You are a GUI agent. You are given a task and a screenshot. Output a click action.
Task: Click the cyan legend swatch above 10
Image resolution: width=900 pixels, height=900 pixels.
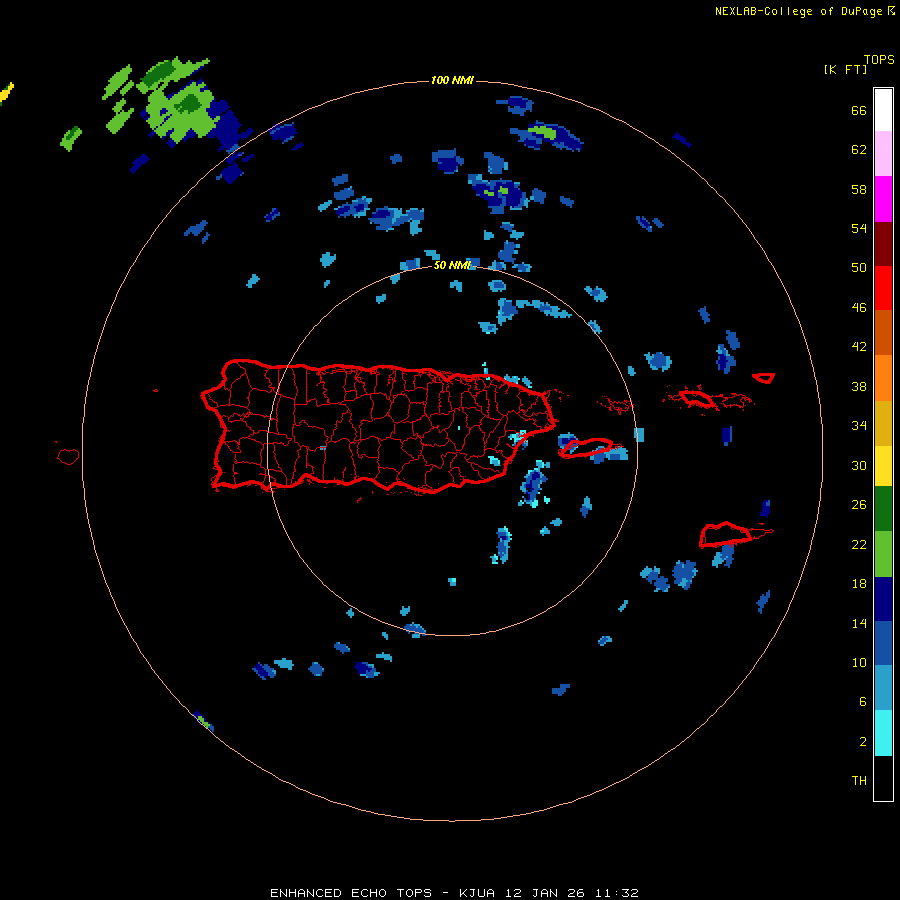pyautogui.click(x=883, y=733)
